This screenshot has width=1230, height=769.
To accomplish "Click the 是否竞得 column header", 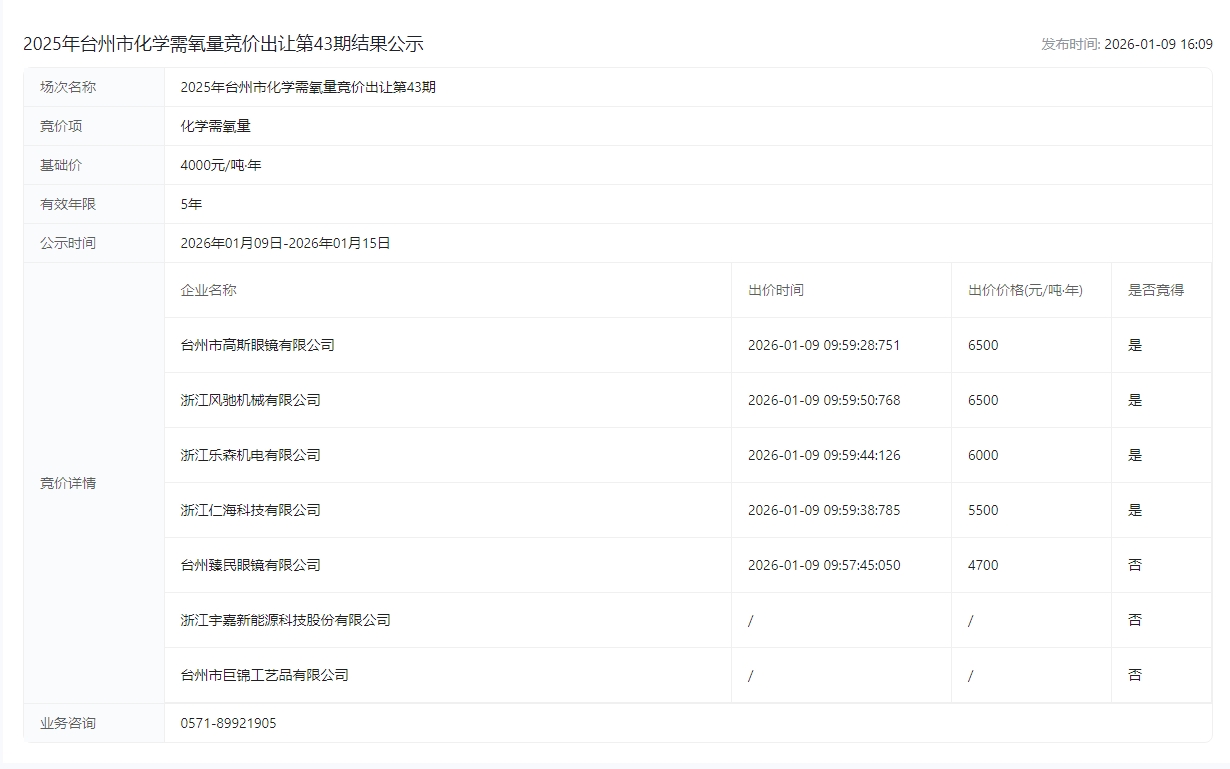I will 1155,290.
